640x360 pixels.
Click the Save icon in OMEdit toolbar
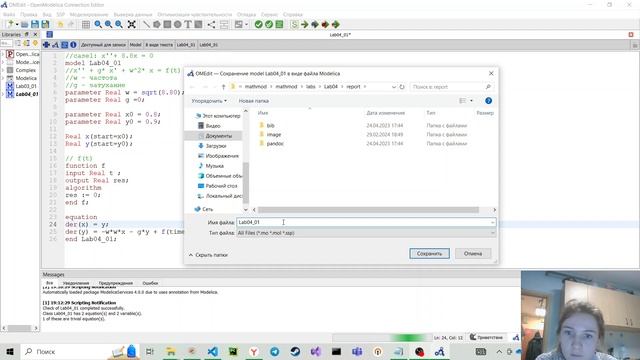pyautogui.click(x=35, y=24)
